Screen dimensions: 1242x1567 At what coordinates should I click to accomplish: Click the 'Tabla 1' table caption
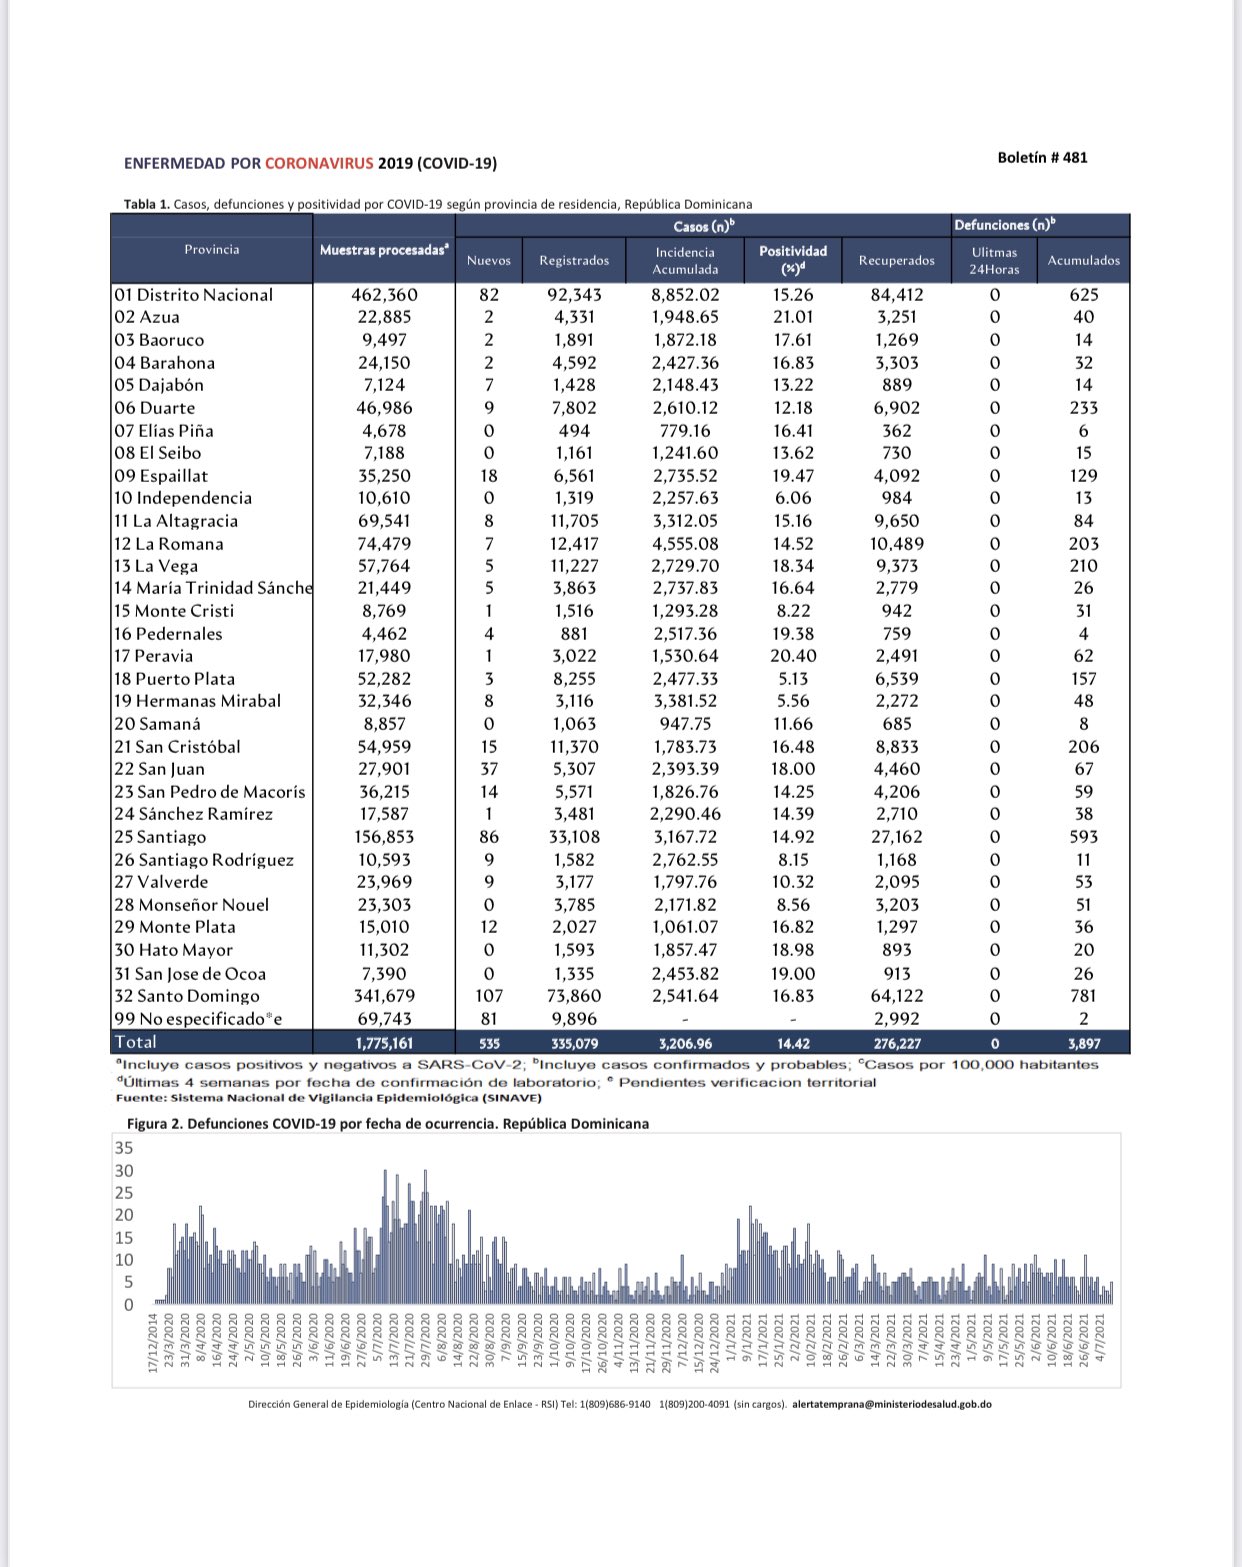coord(438,204)
